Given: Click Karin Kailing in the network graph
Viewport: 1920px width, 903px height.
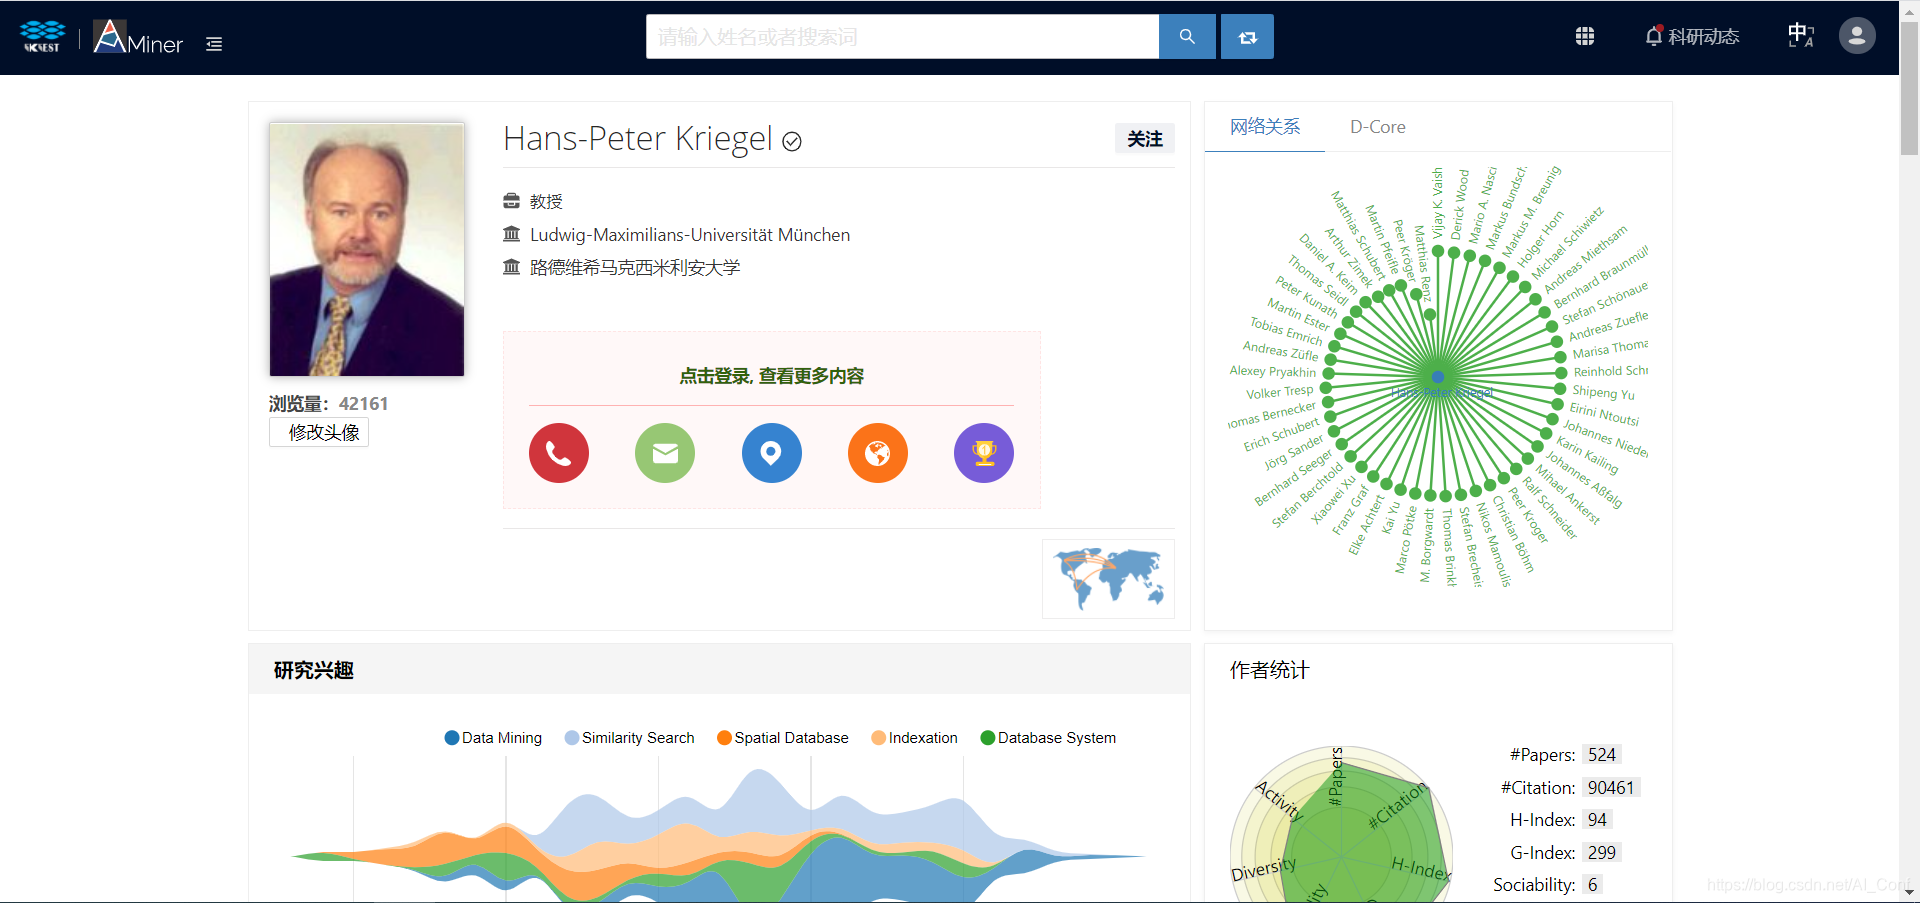Looking at the screenshot, I should tap(1587, 454).
